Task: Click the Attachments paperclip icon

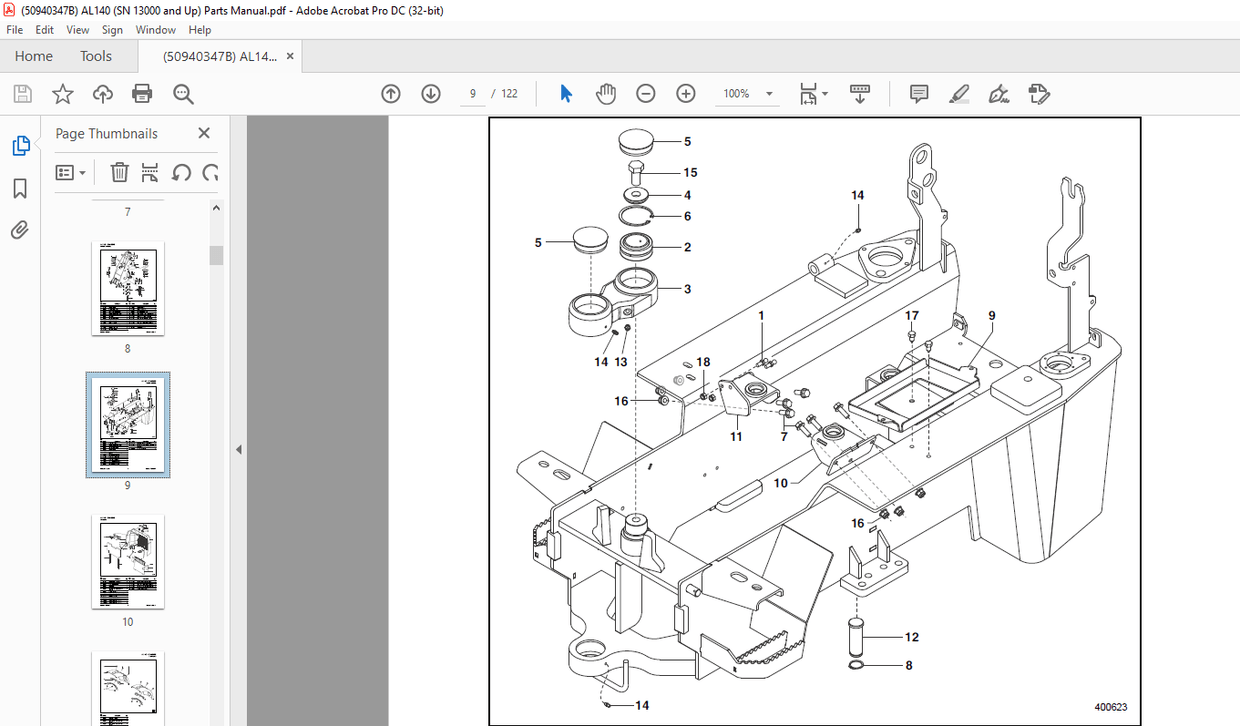Action: click(19, 230)
